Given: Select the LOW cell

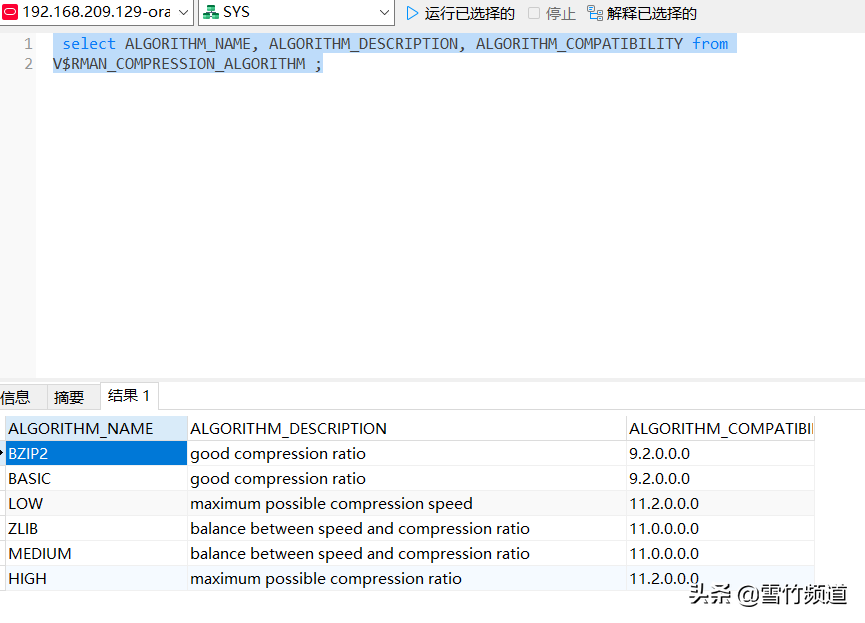Looking at the screenshot, I should 97,503.
